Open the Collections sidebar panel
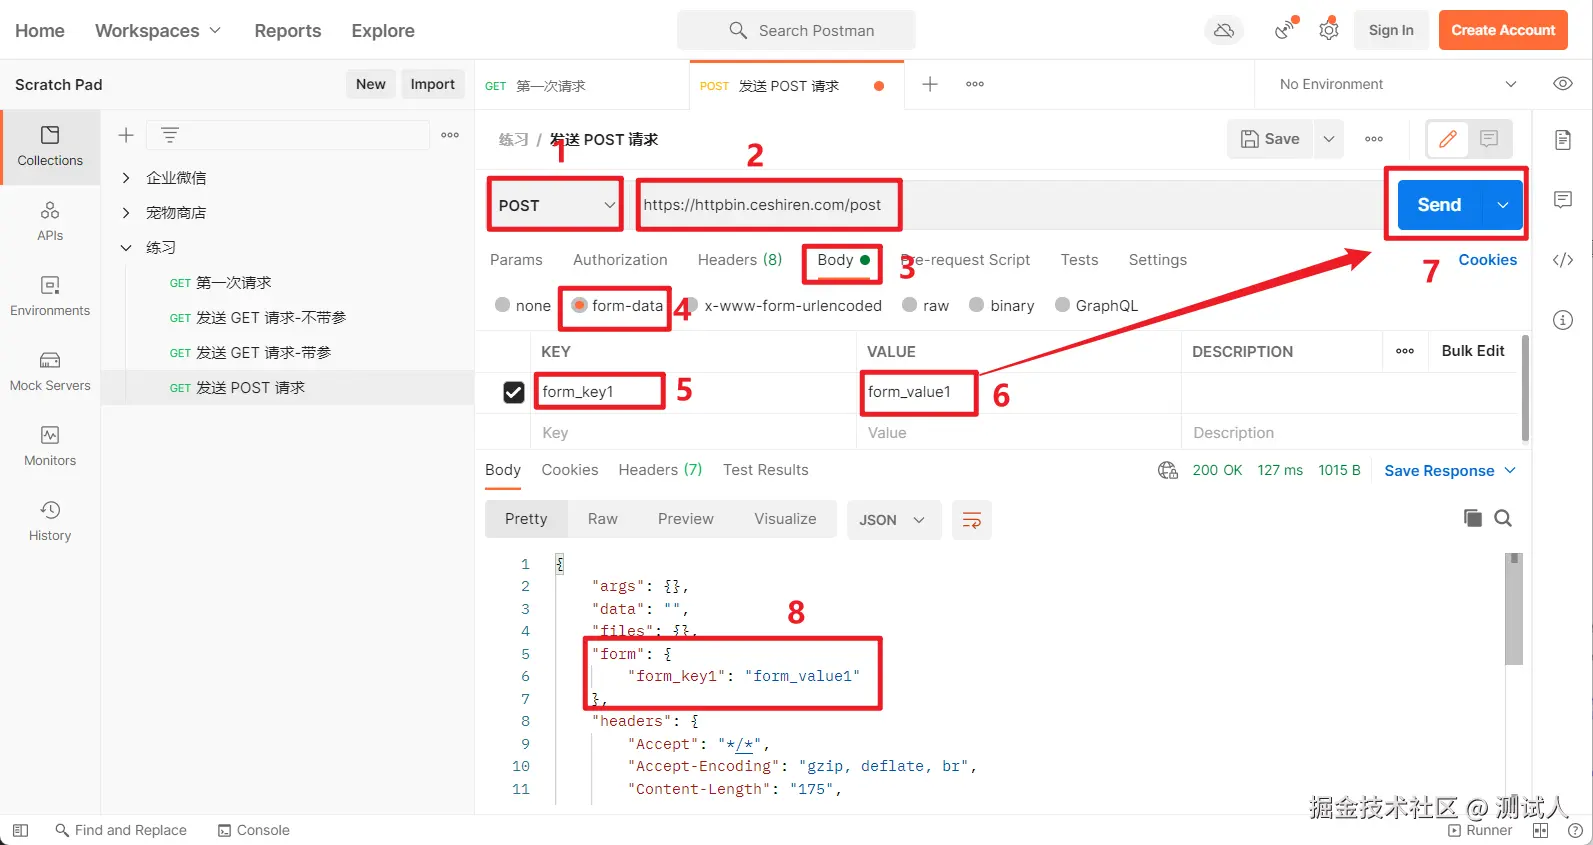This screenshot has width=1593, height=845. (x=50, y=146)
